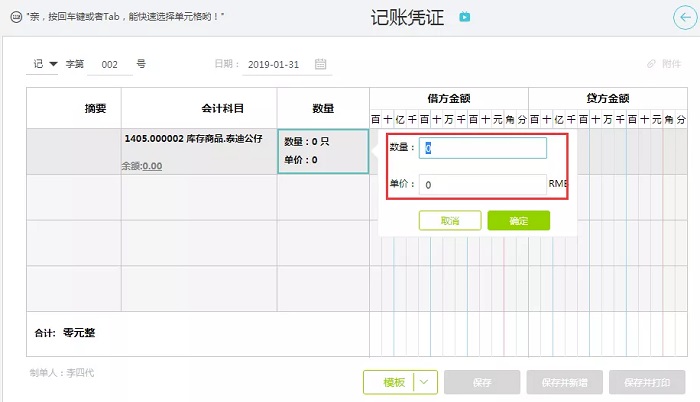The height and width of the screenshot is (402, 700).
Task: Click the 保存并新增 button
Action: pyautogui.click(x=563, y=381)
